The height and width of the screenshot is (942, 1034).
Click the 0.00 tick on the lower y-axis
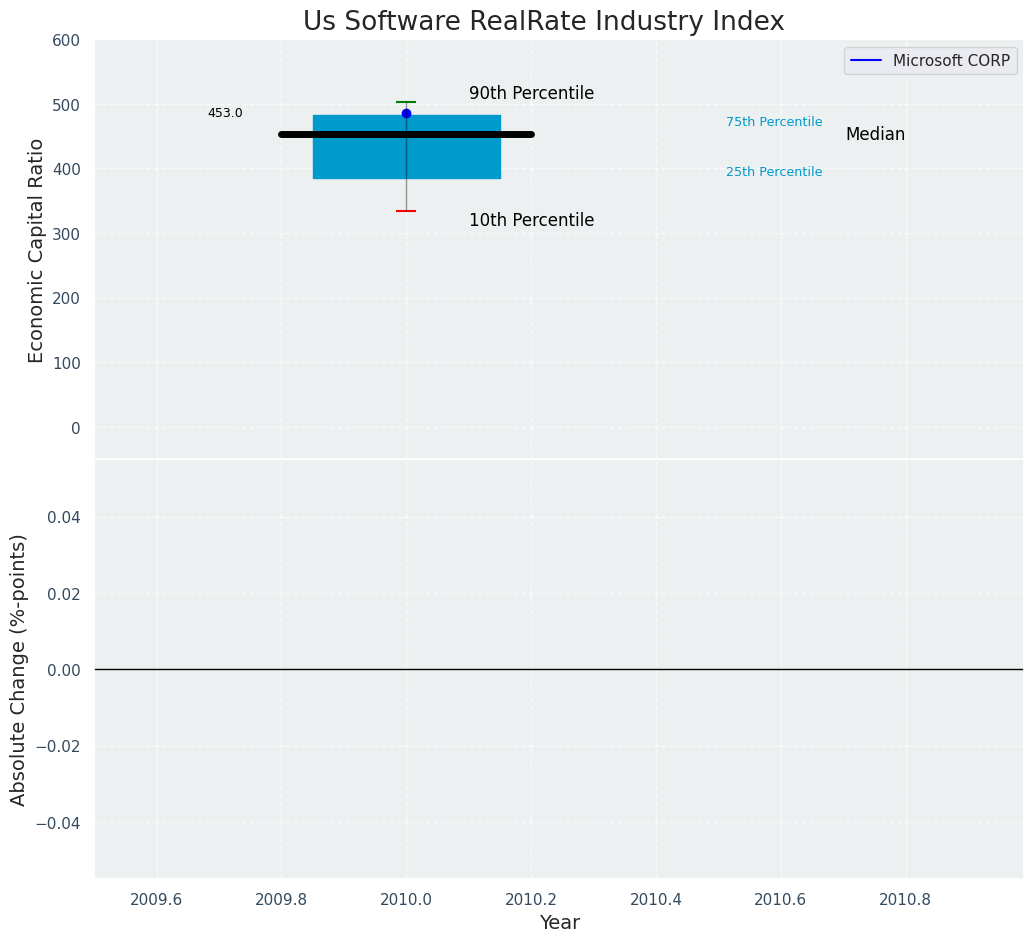[x=63, y=670]
